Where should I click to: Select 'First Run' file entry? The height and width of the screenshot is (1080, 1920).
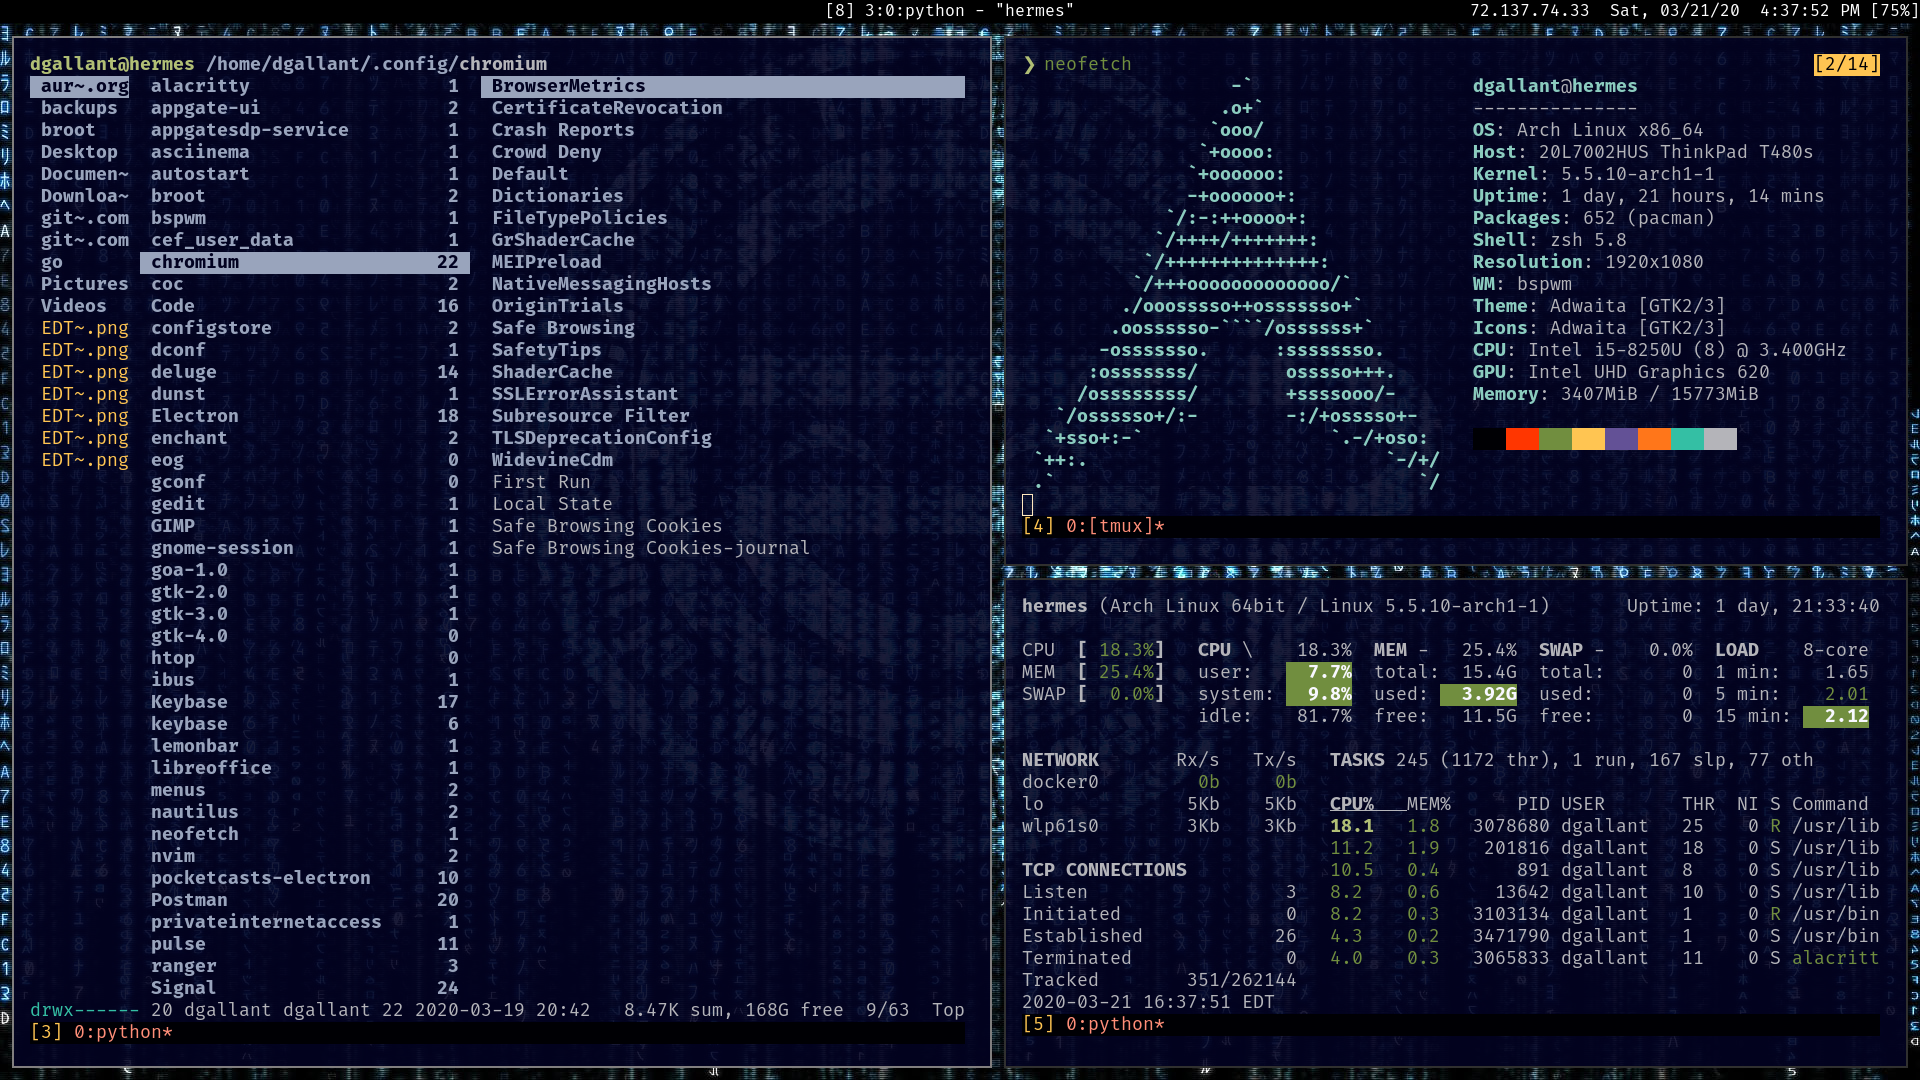[x=541, y=483]
